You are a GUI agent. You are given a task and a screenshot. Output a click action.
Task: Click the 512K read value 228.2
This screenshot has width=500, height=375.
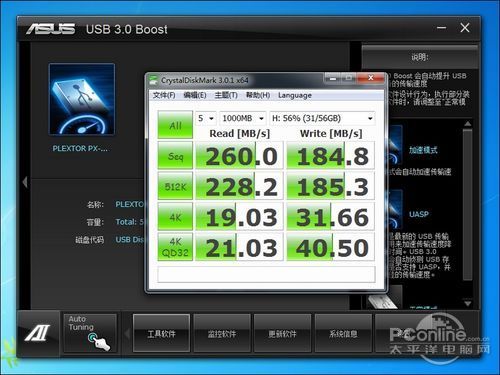(x=239, y=186)
